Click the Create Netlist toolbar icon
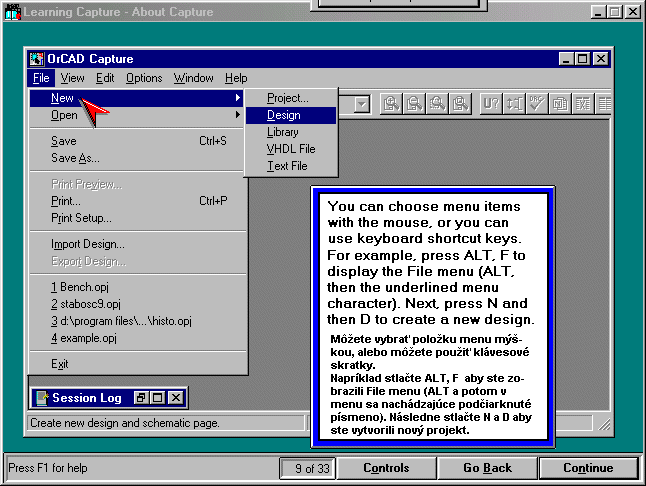 (x=561, y=103)
